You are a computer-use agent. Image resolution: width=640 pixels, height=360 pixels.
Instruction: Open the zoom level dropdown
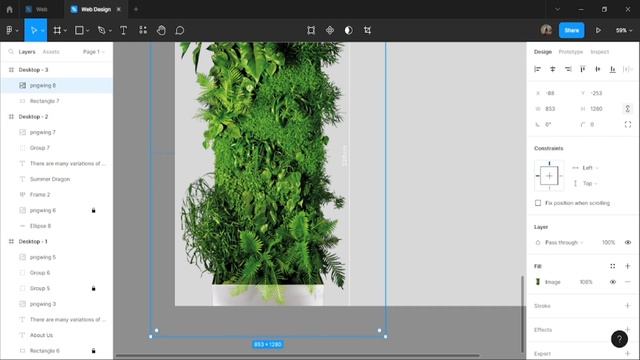(624, 30)
